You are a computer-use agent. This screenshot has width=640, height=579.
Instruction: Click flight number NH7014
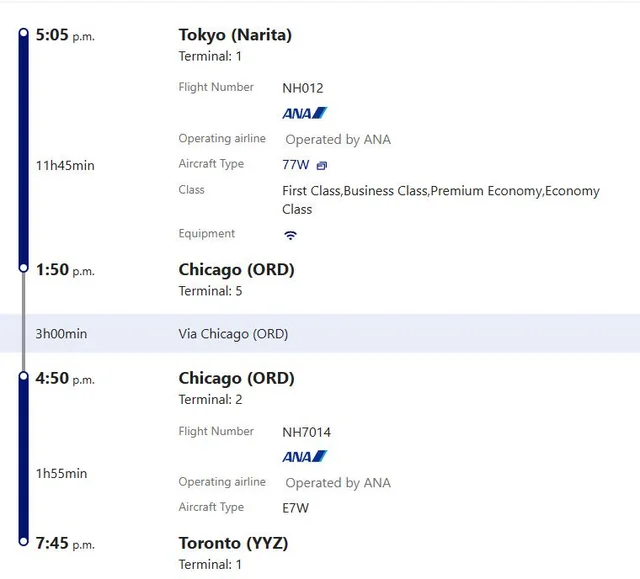[307, 432]
